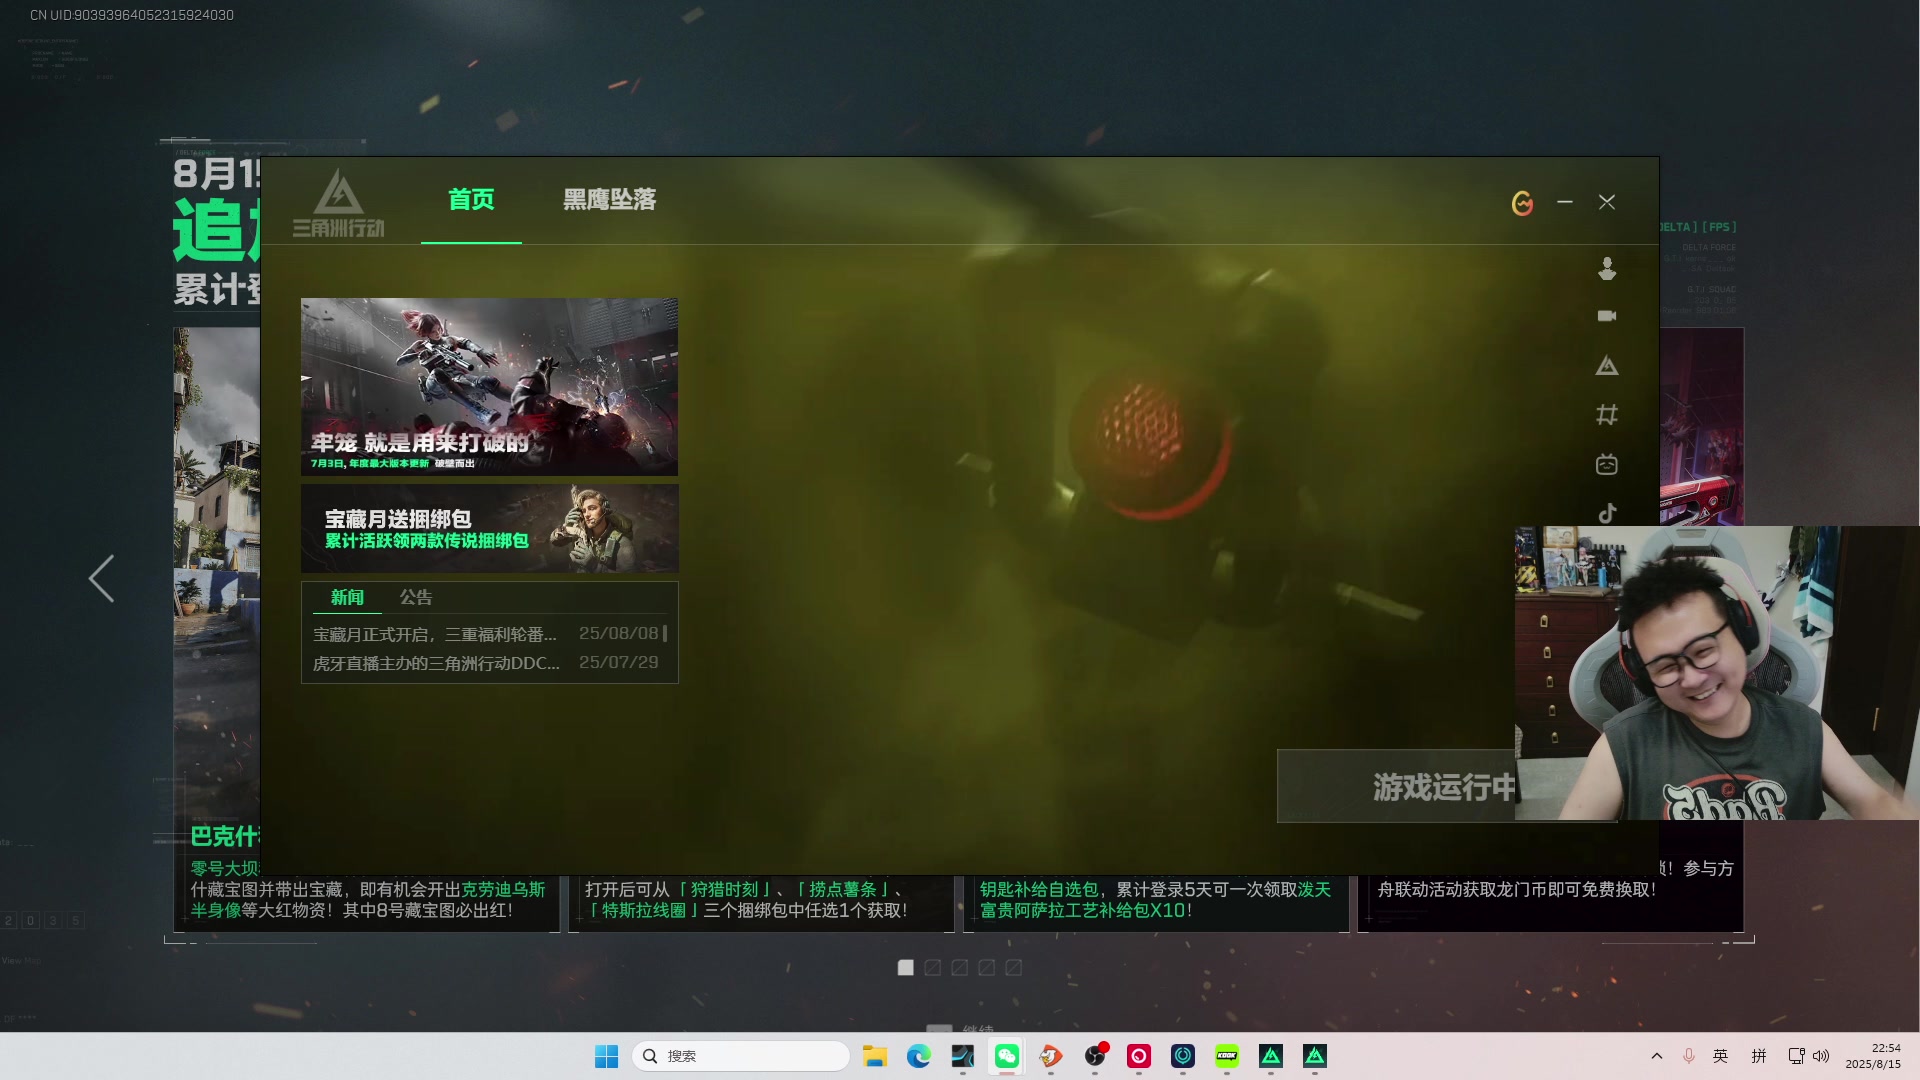Click the 游戏运行中 game status button
1920x1080 pixels.
tap(1396, 786)
